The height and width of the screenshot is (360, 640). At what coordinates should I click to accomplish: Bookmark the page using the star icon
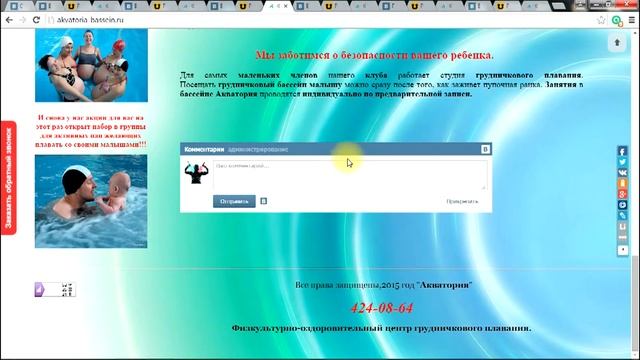click(601, 20)
